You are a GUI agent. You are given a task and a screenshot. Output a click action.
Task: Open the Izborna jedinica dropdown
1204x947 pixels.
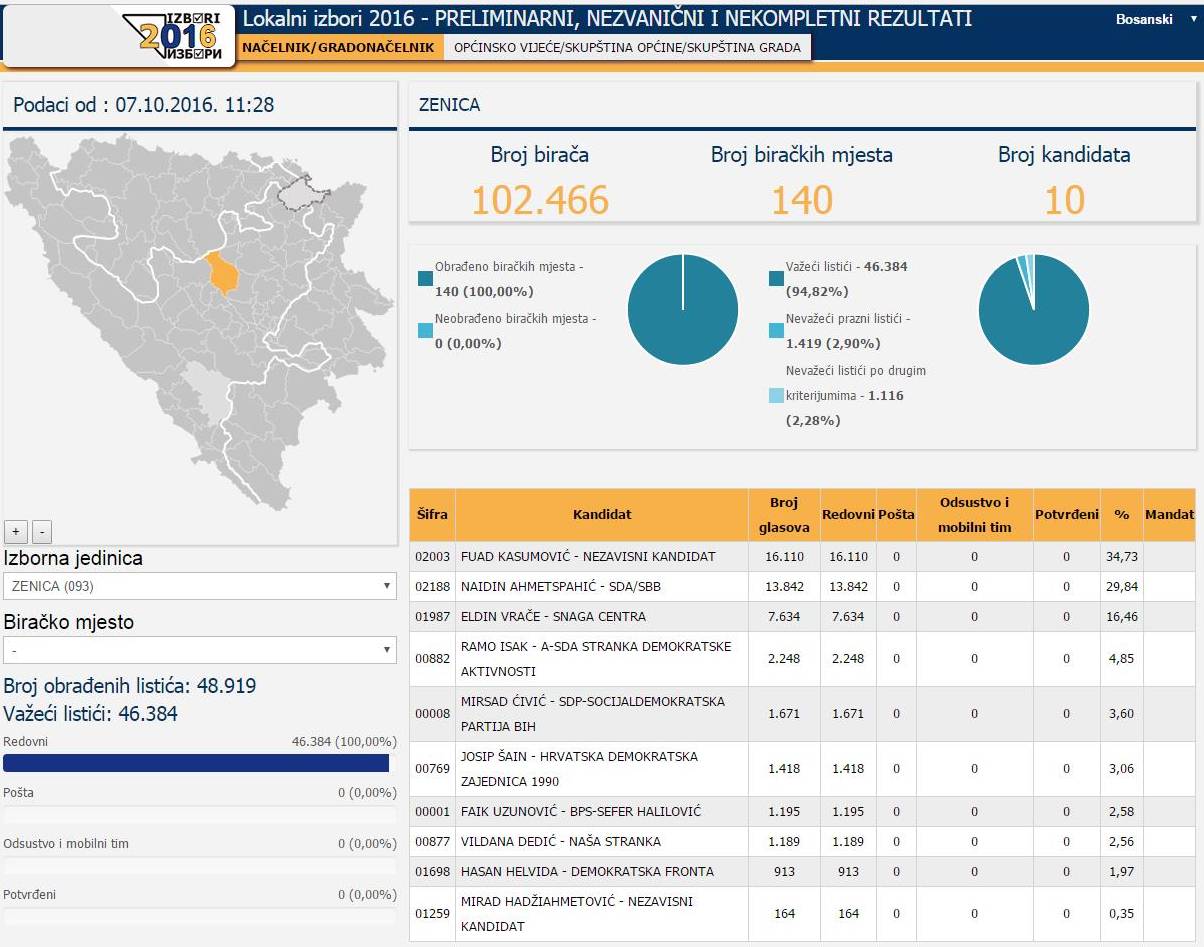point(200,586)
